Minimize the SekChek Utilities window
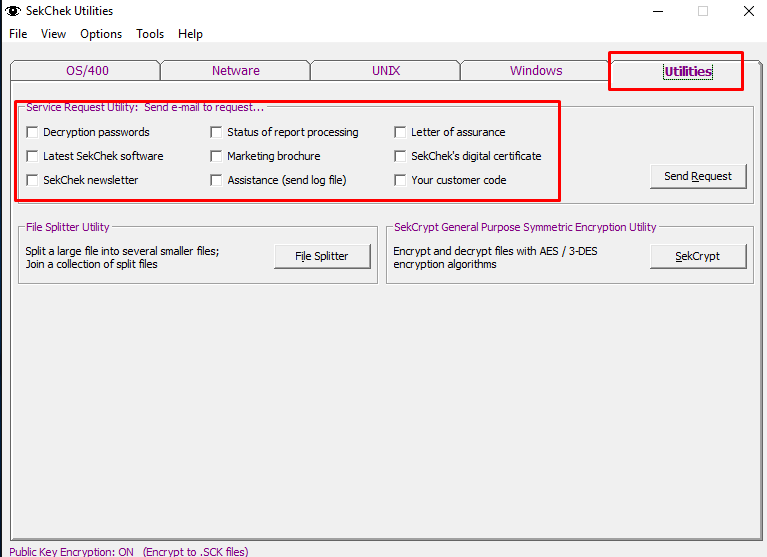767x557 pixels. [x=658, y=11]
